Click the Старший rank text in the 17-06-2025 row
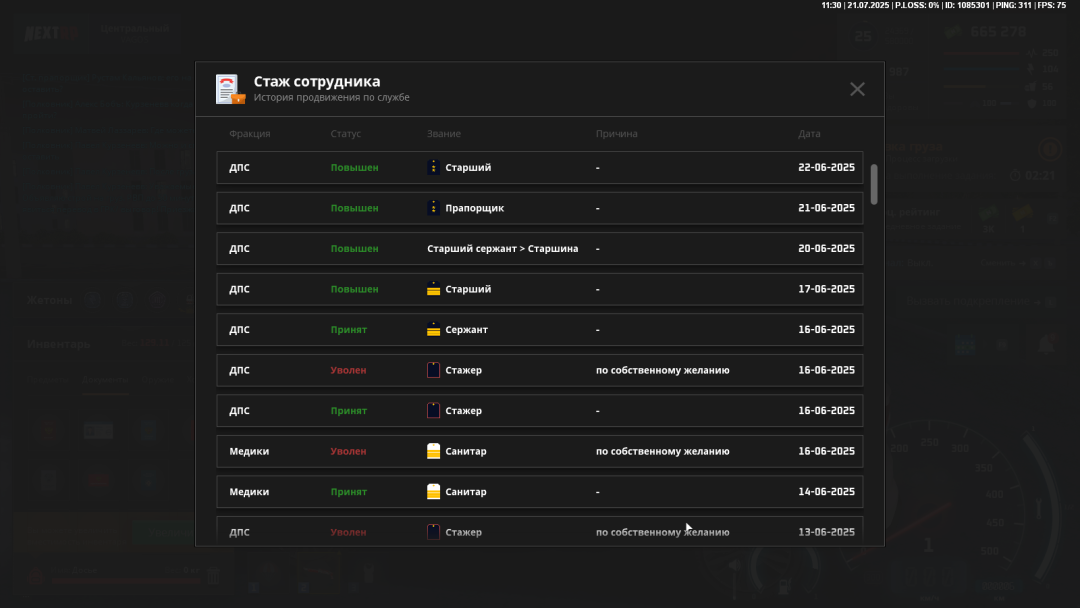 click(468, 289)
